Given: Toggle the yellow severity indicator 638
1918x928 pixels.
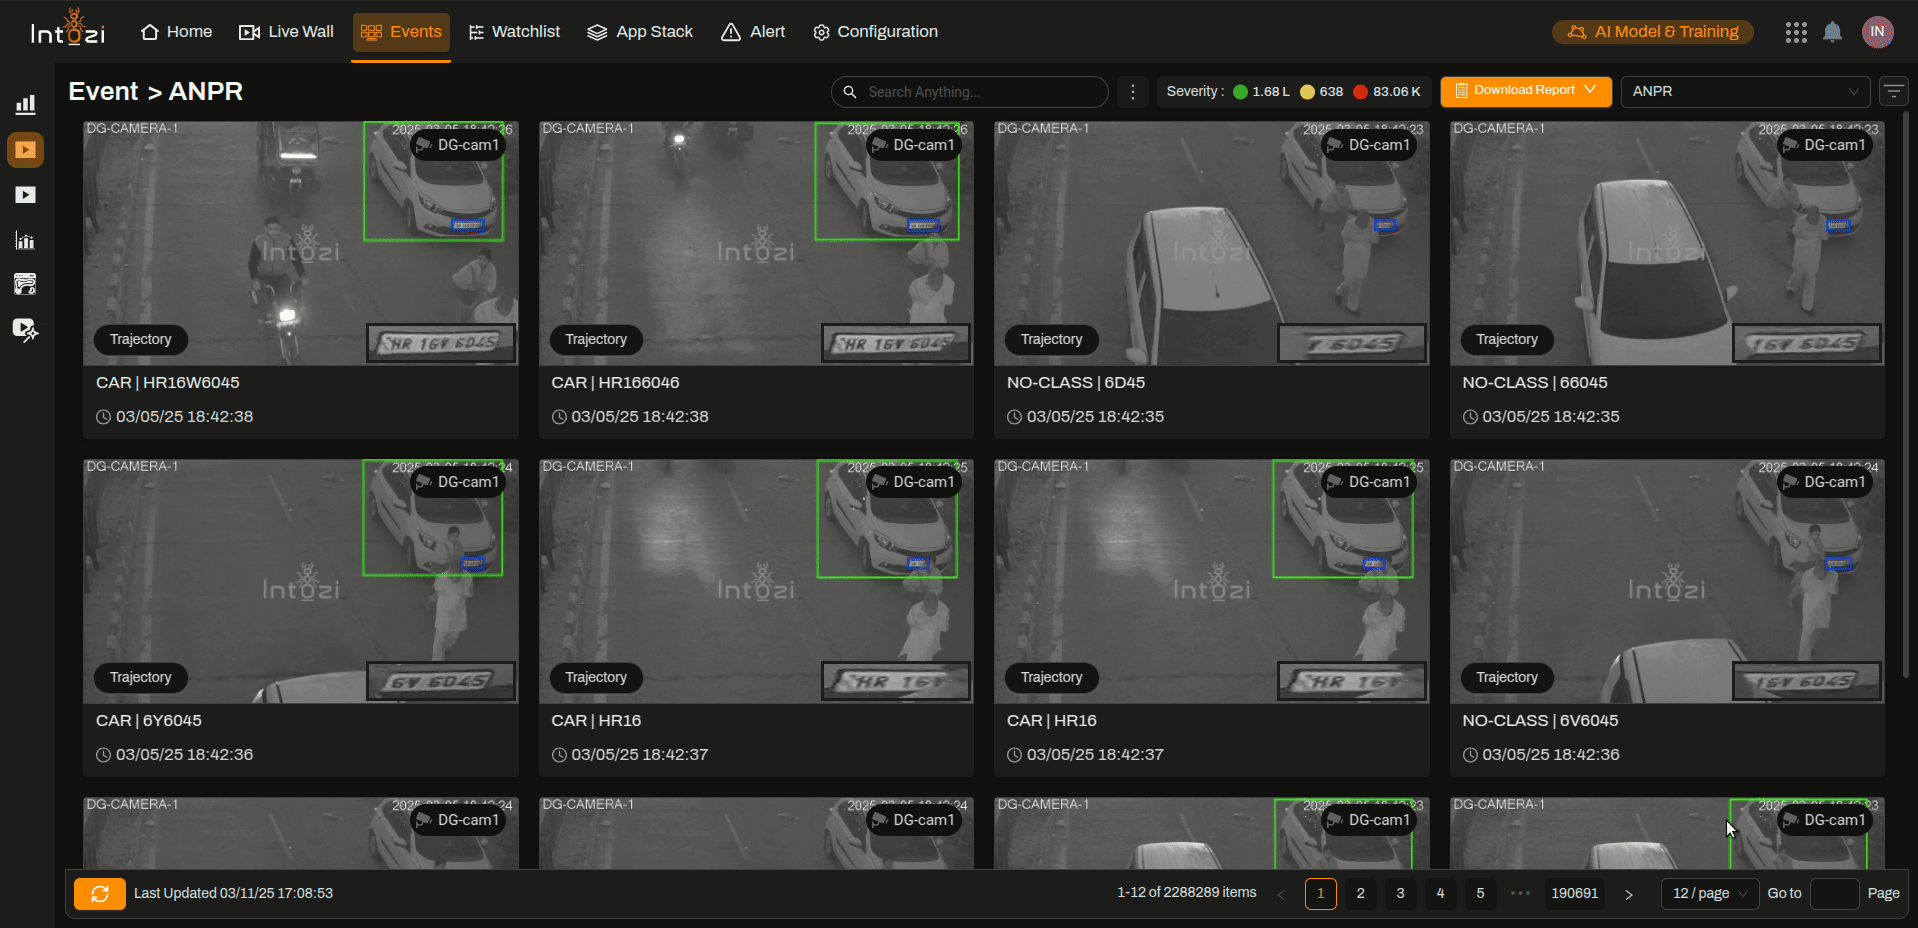Looking at the screenshot, I should point(1321,92).
